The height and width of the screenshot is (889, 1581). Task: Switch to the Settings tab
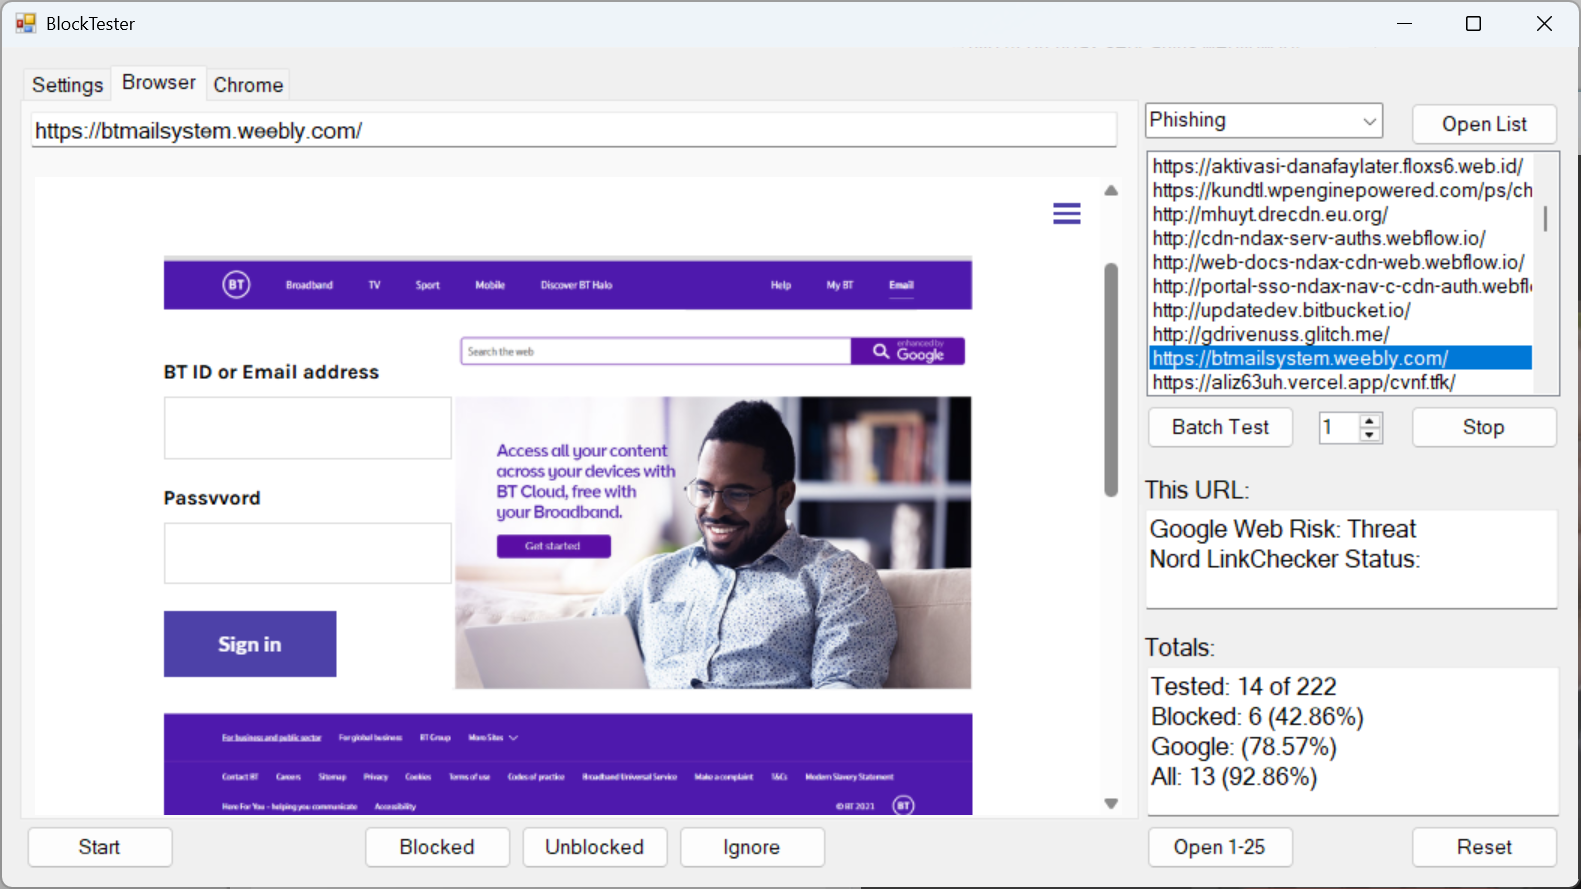tap(67, 85)
